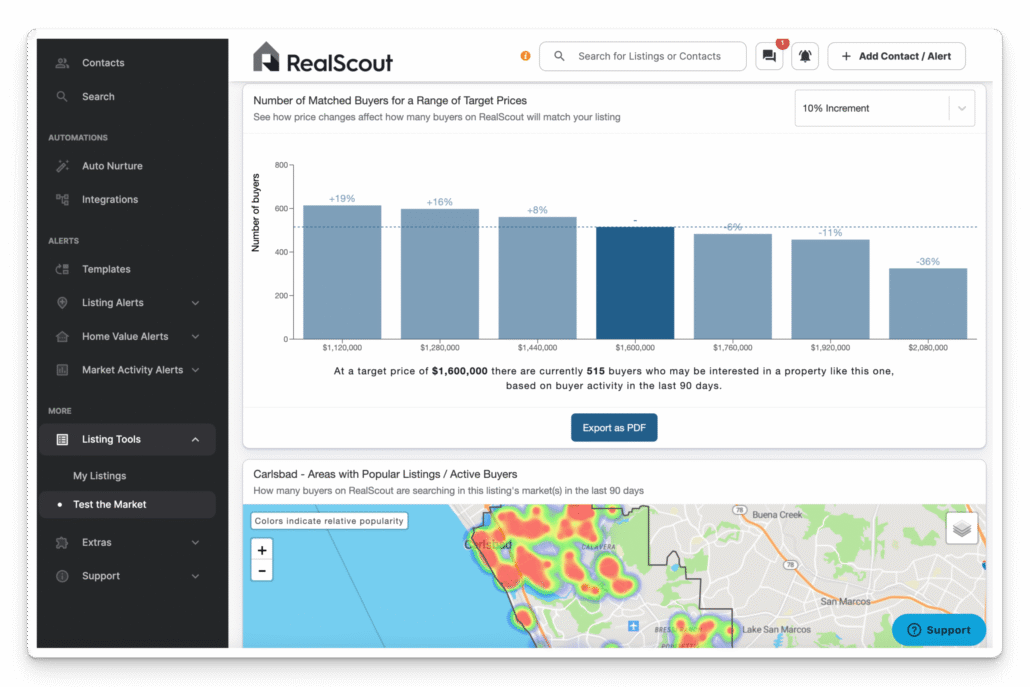Click the Auto Nurture wand icon
The image size is (1030, 687).
[x=62, y=166]
